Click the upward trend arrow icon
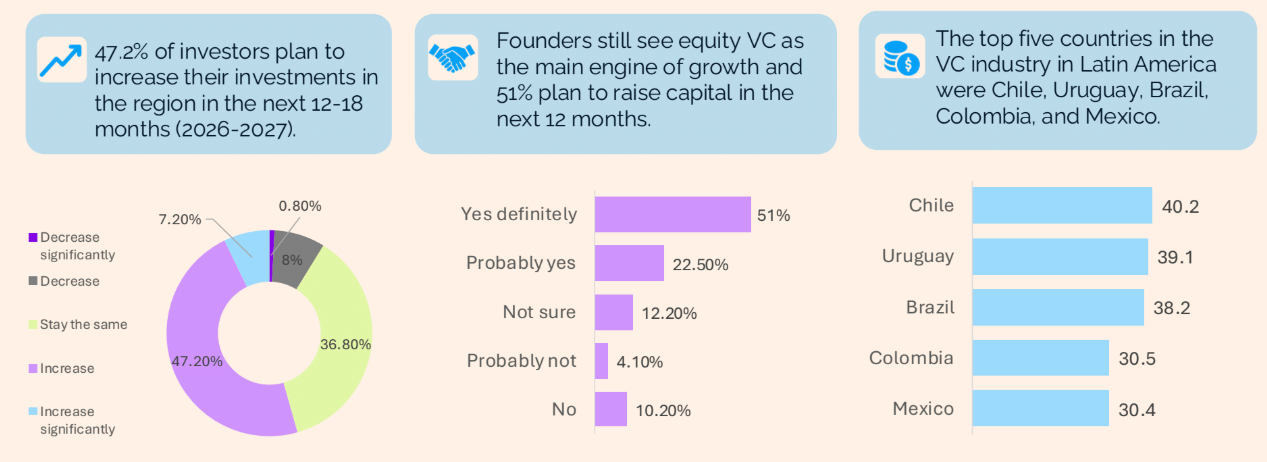The image size is (1267, 462). [59, 58]
